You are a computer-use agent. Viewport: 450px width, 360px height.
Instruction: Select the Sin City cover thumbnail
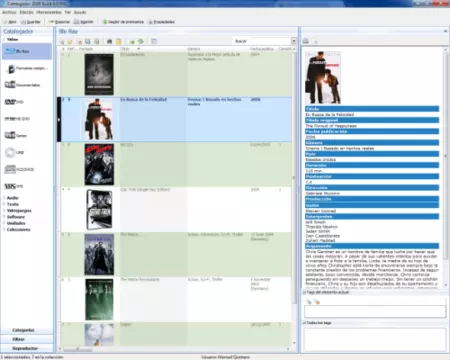coord(99,165)
